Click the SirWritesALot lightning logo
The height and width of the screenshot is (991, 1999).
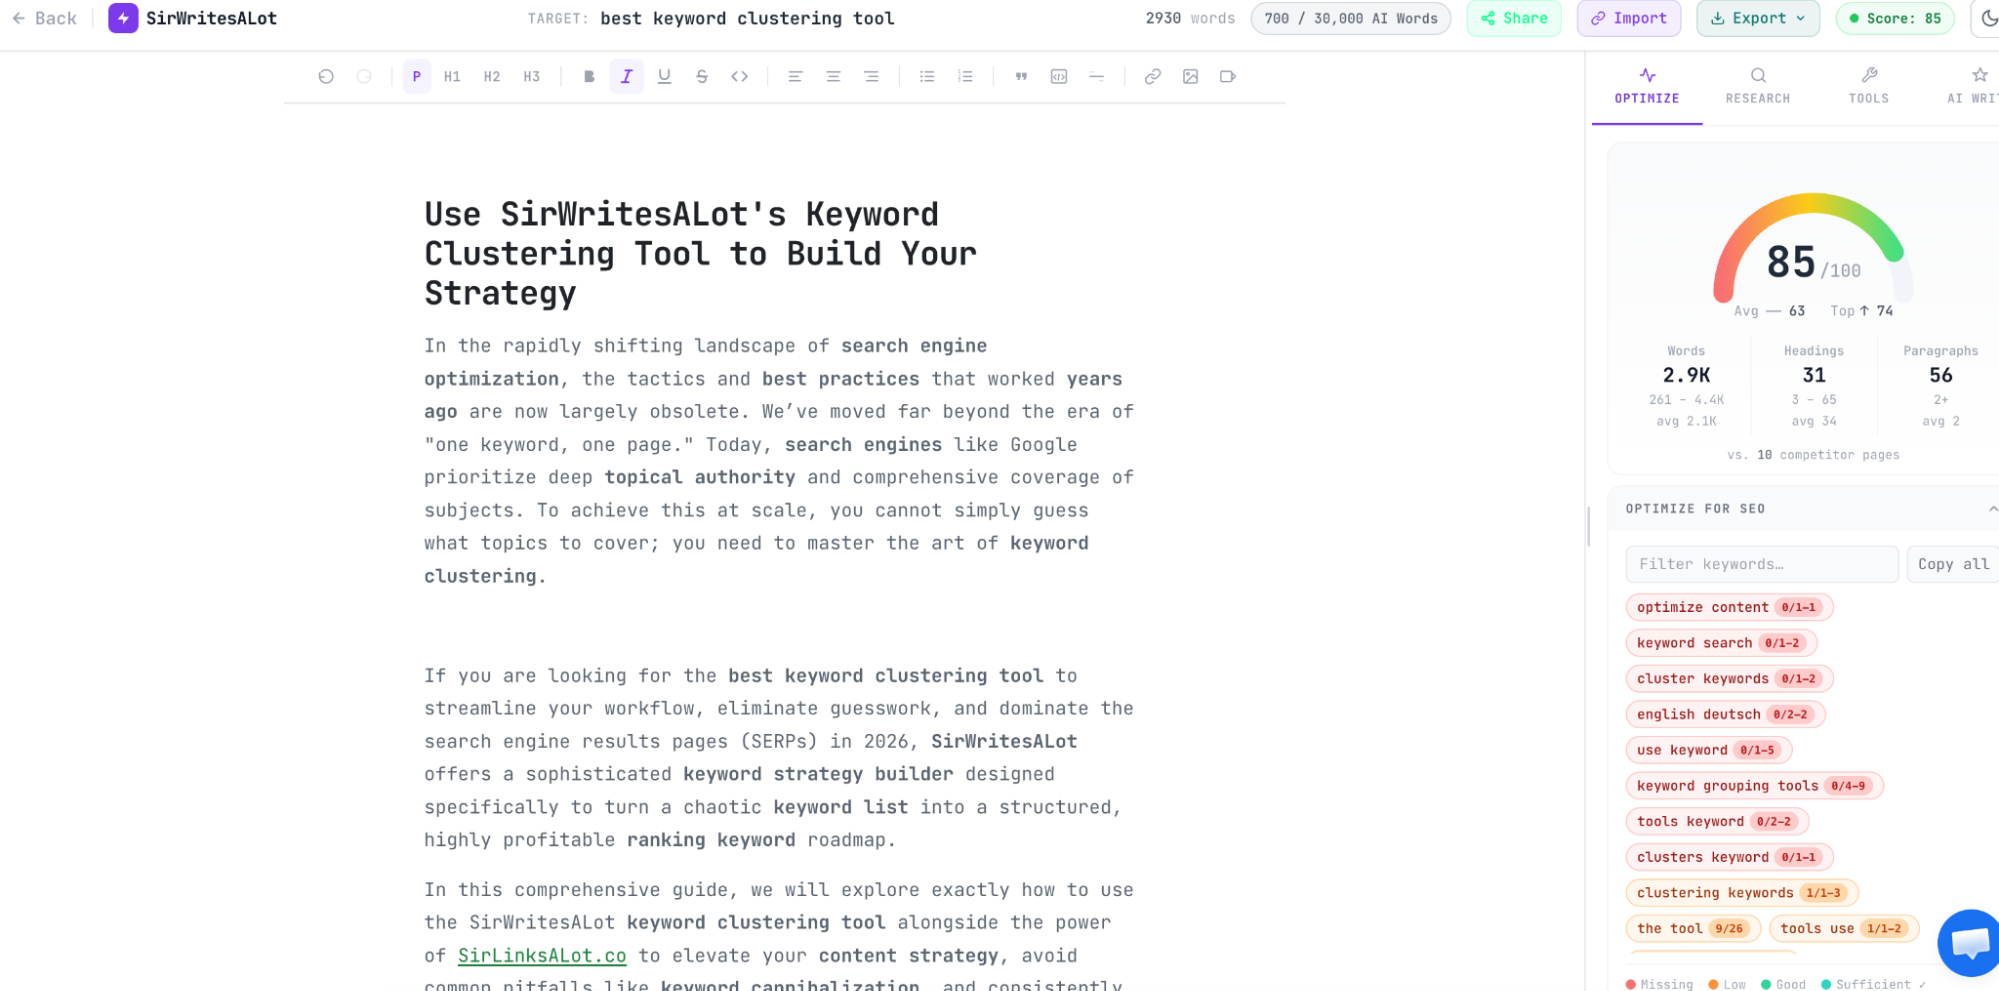[x=123, y=18]
